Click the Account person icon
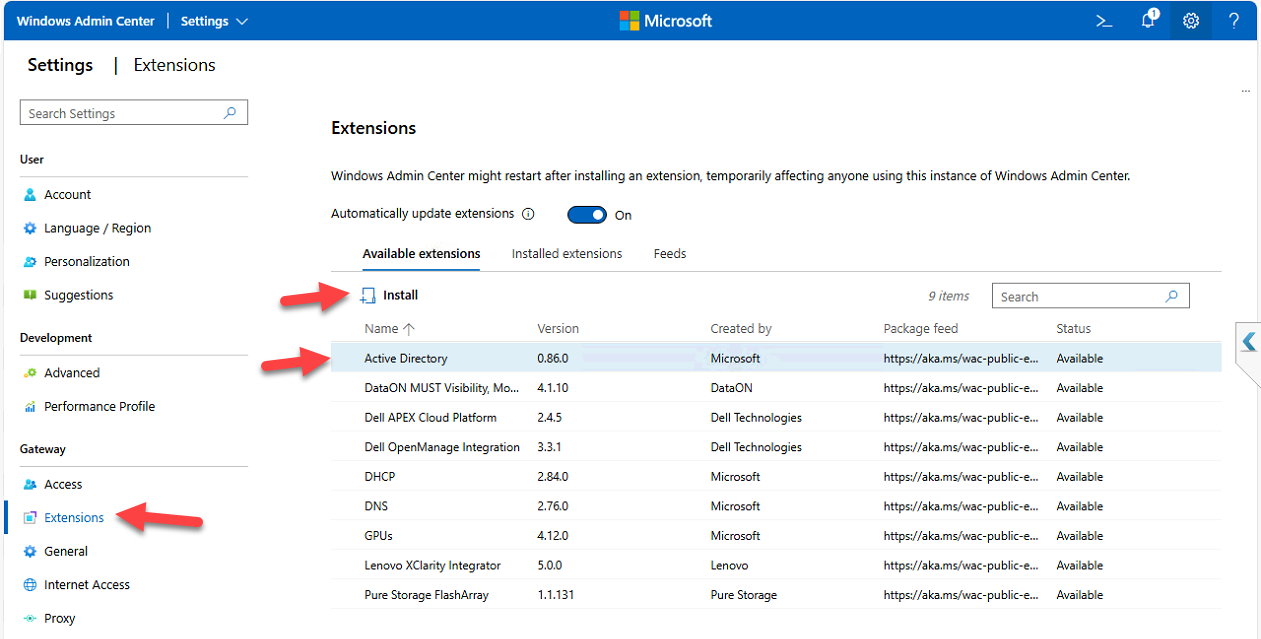Image resolution: width=1261 pixels, height=639 pixels. 30,195
